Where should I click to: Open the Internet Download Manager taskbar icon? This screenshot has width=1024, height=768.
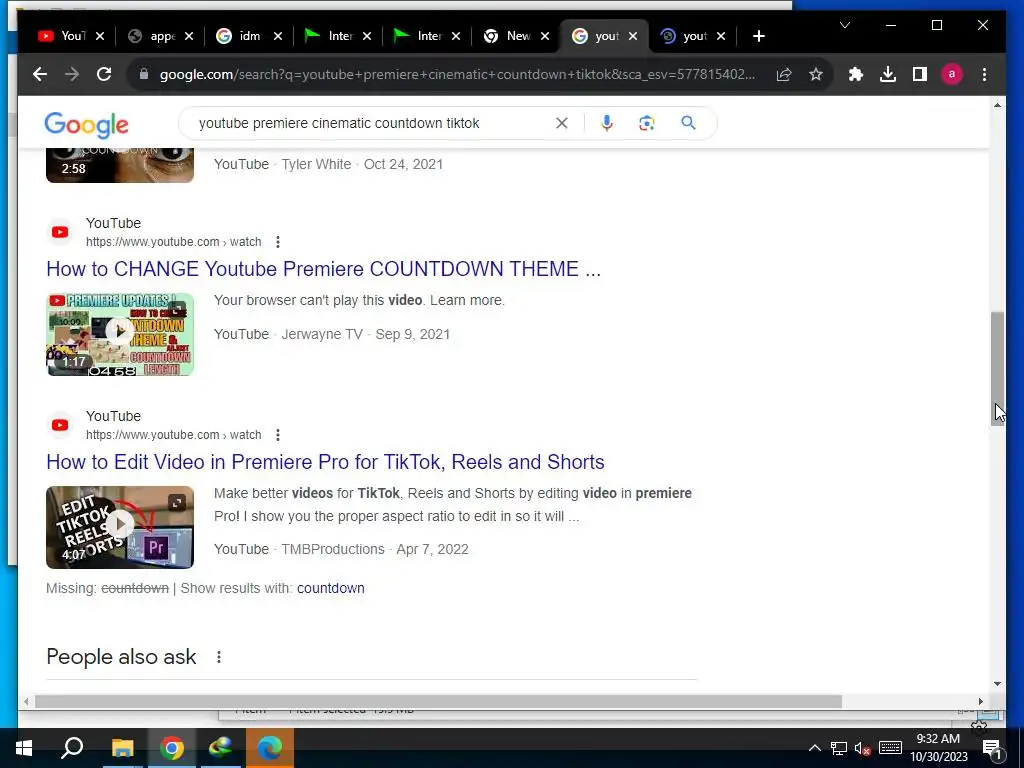pos(221,748)
